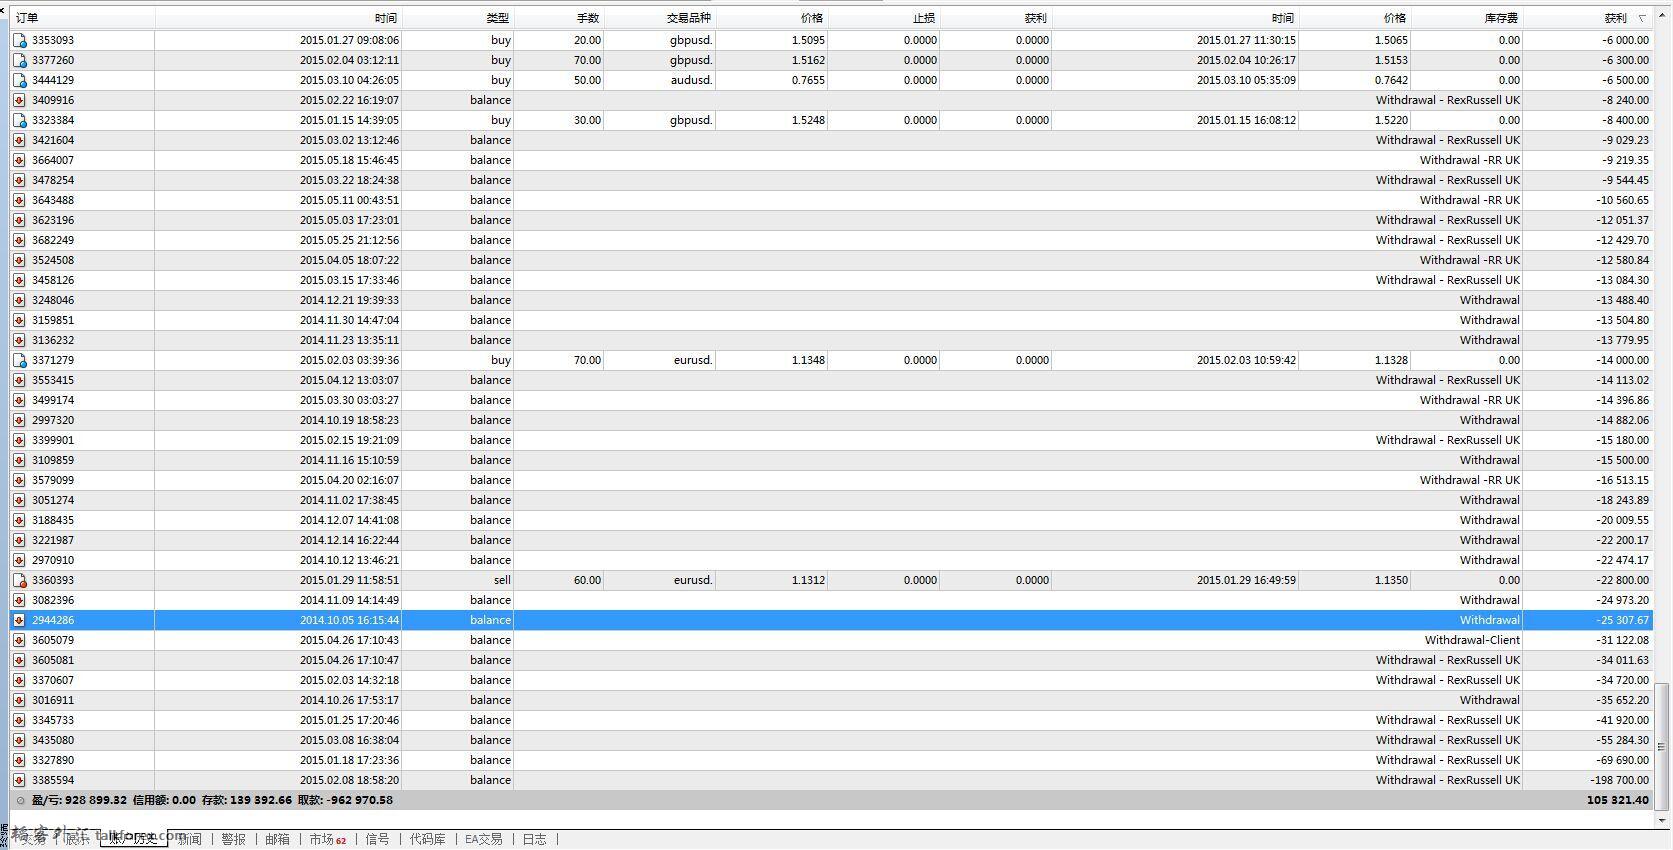The image size is (1673, 850).
Task: Click the sell order icon for 3360393
Action: coord(19,580)
